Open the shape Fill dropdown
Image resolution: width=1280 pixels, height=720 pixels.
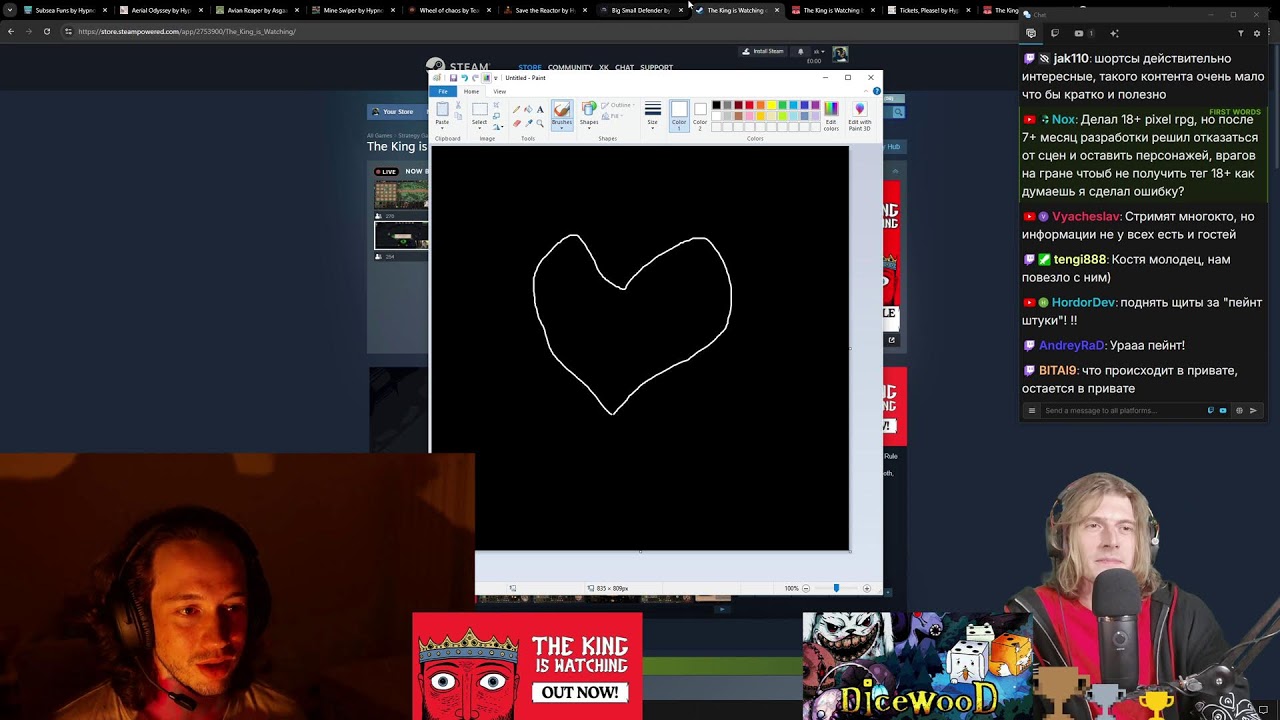[x=612, y=116]
